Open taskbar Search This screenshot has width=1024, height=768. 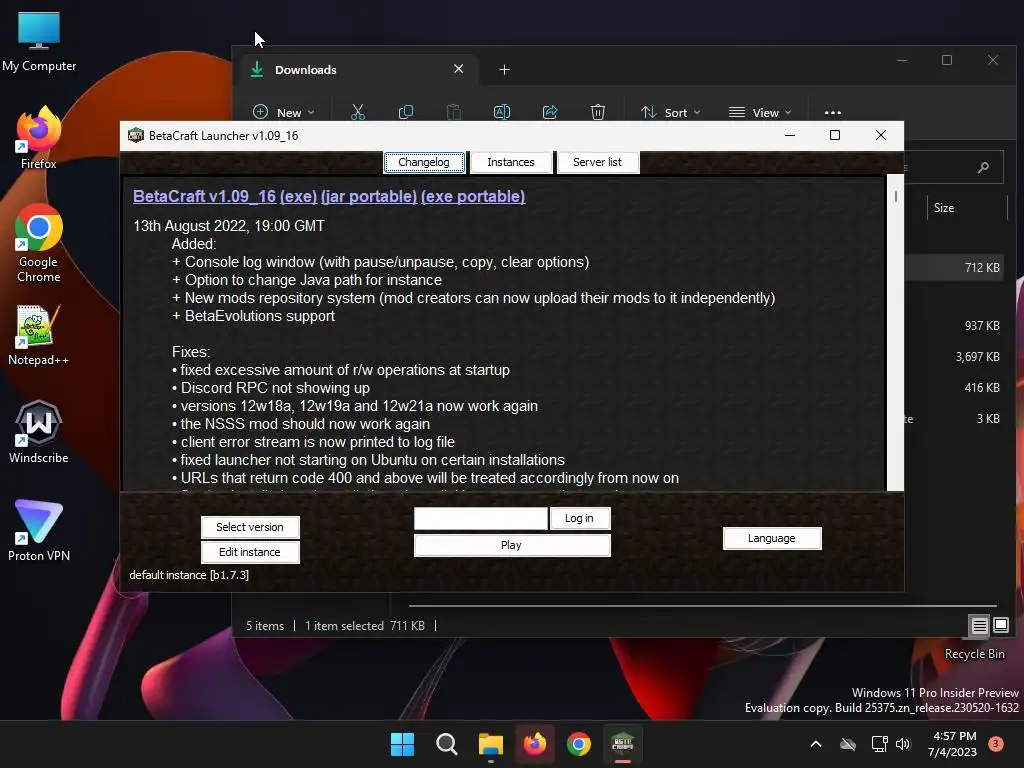point(447,744)
